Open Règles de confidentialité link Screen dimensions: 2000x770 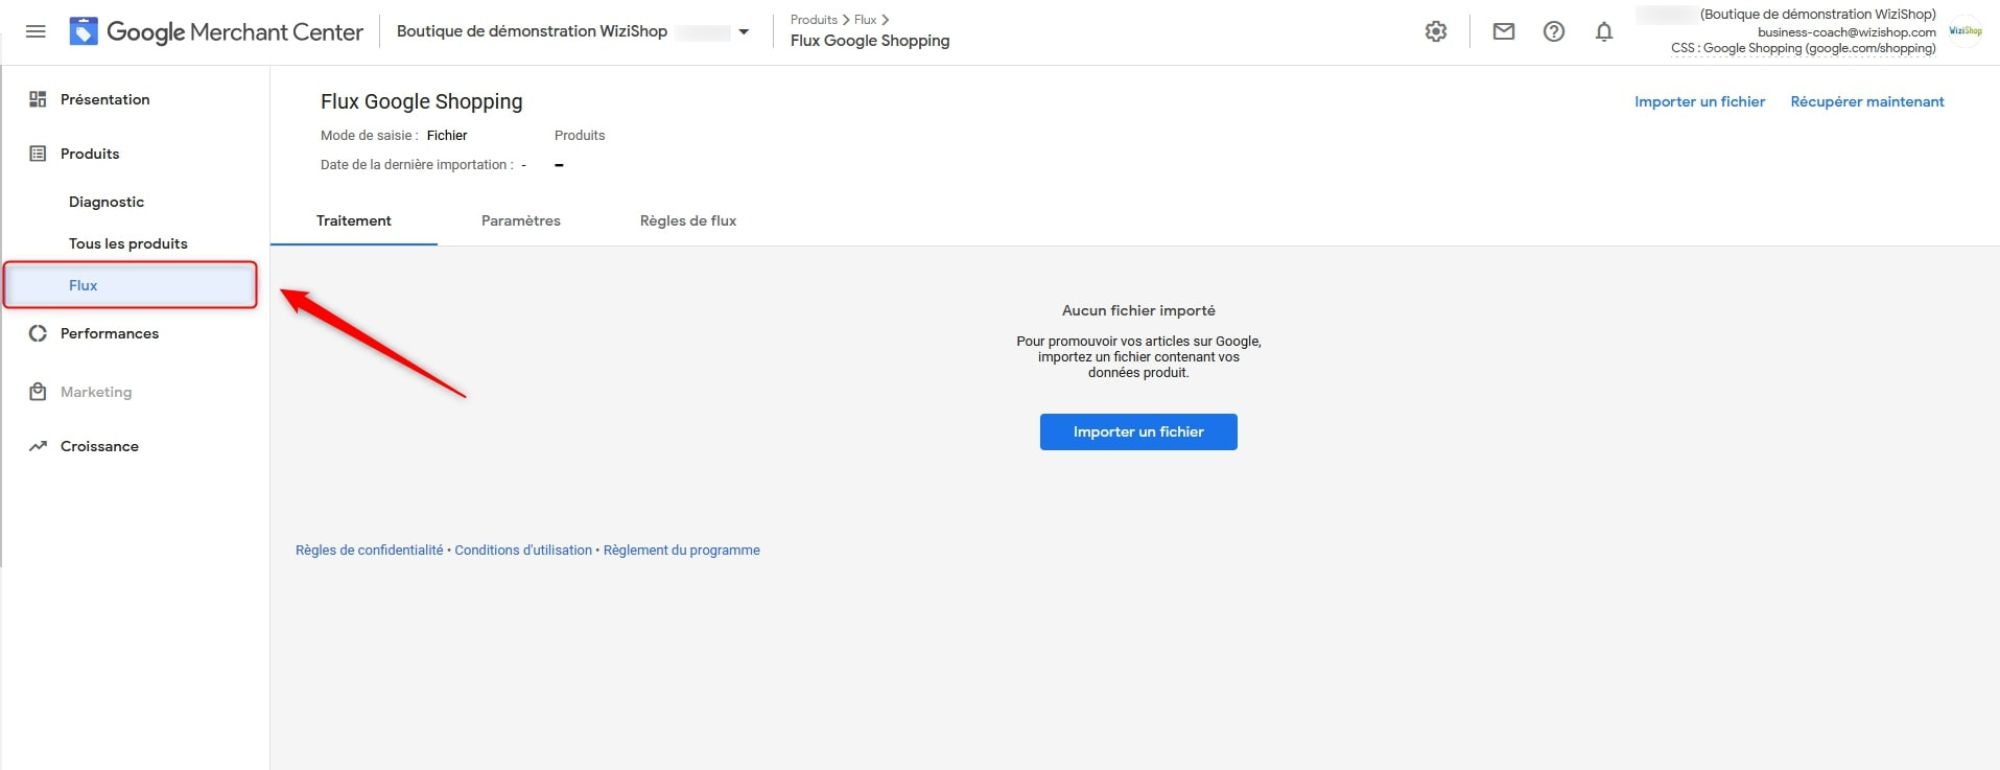369,550
